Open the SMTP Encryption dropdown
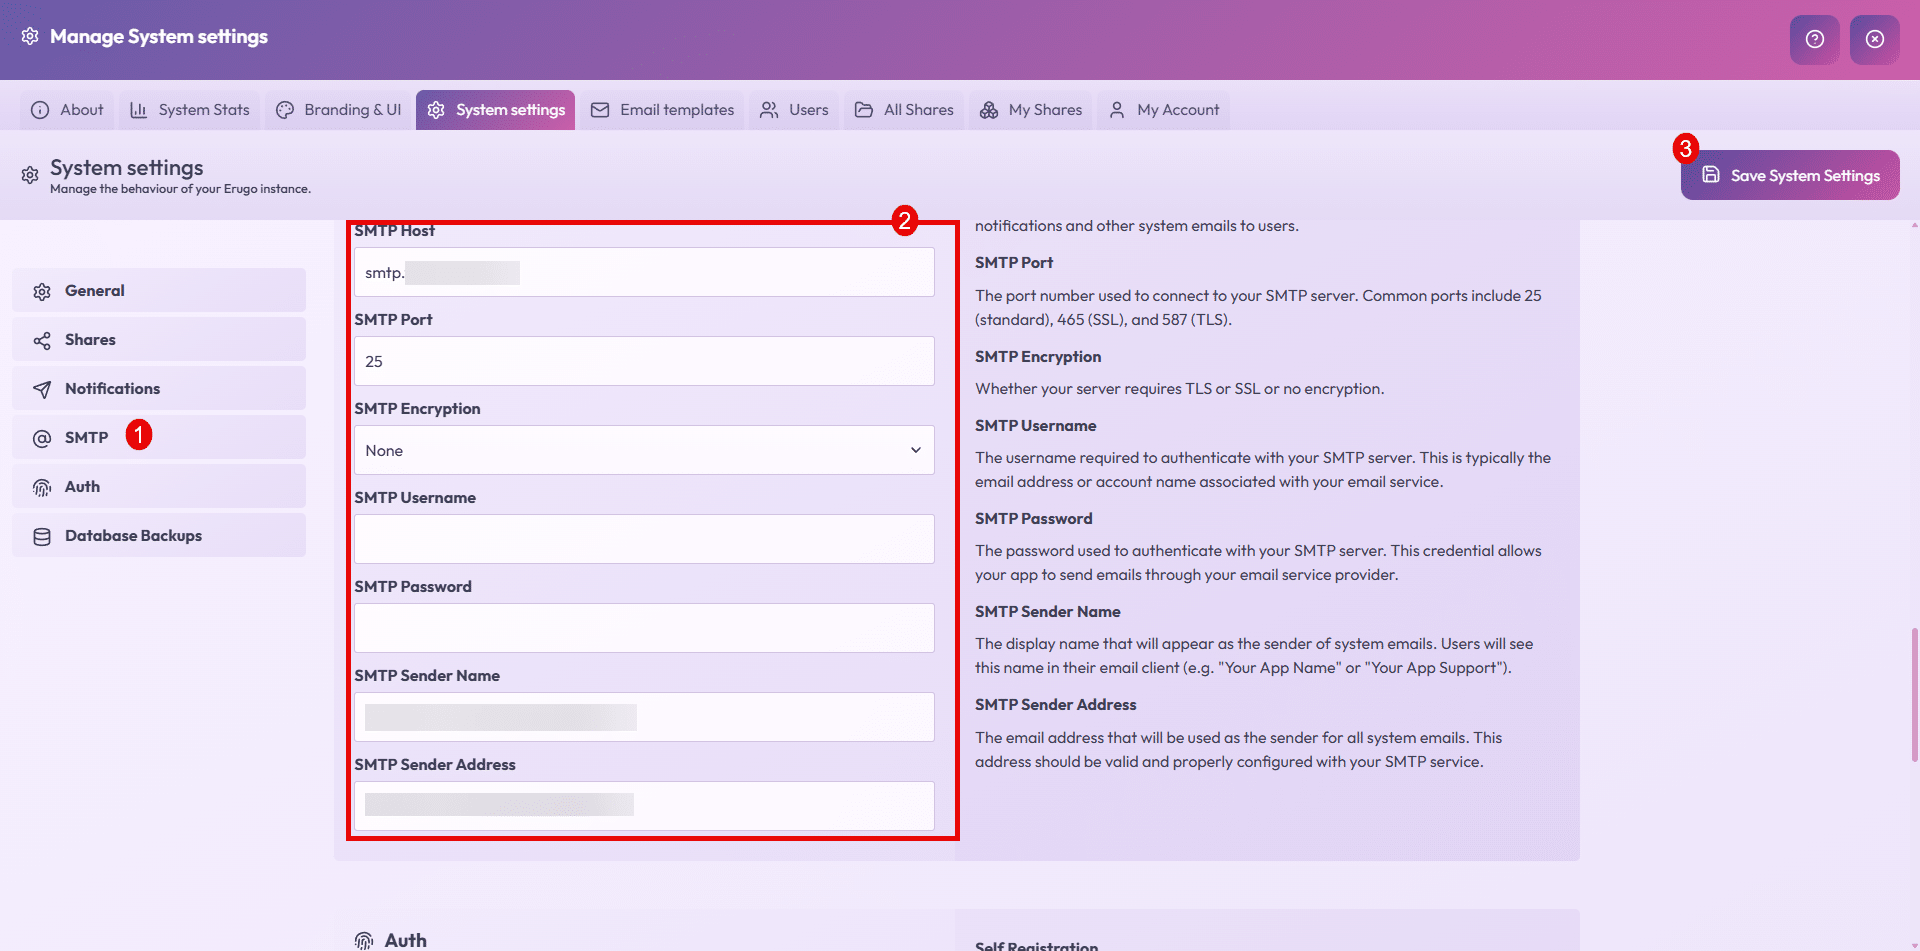The width and height of the screenshot is (1920, 951). point(643,451)
